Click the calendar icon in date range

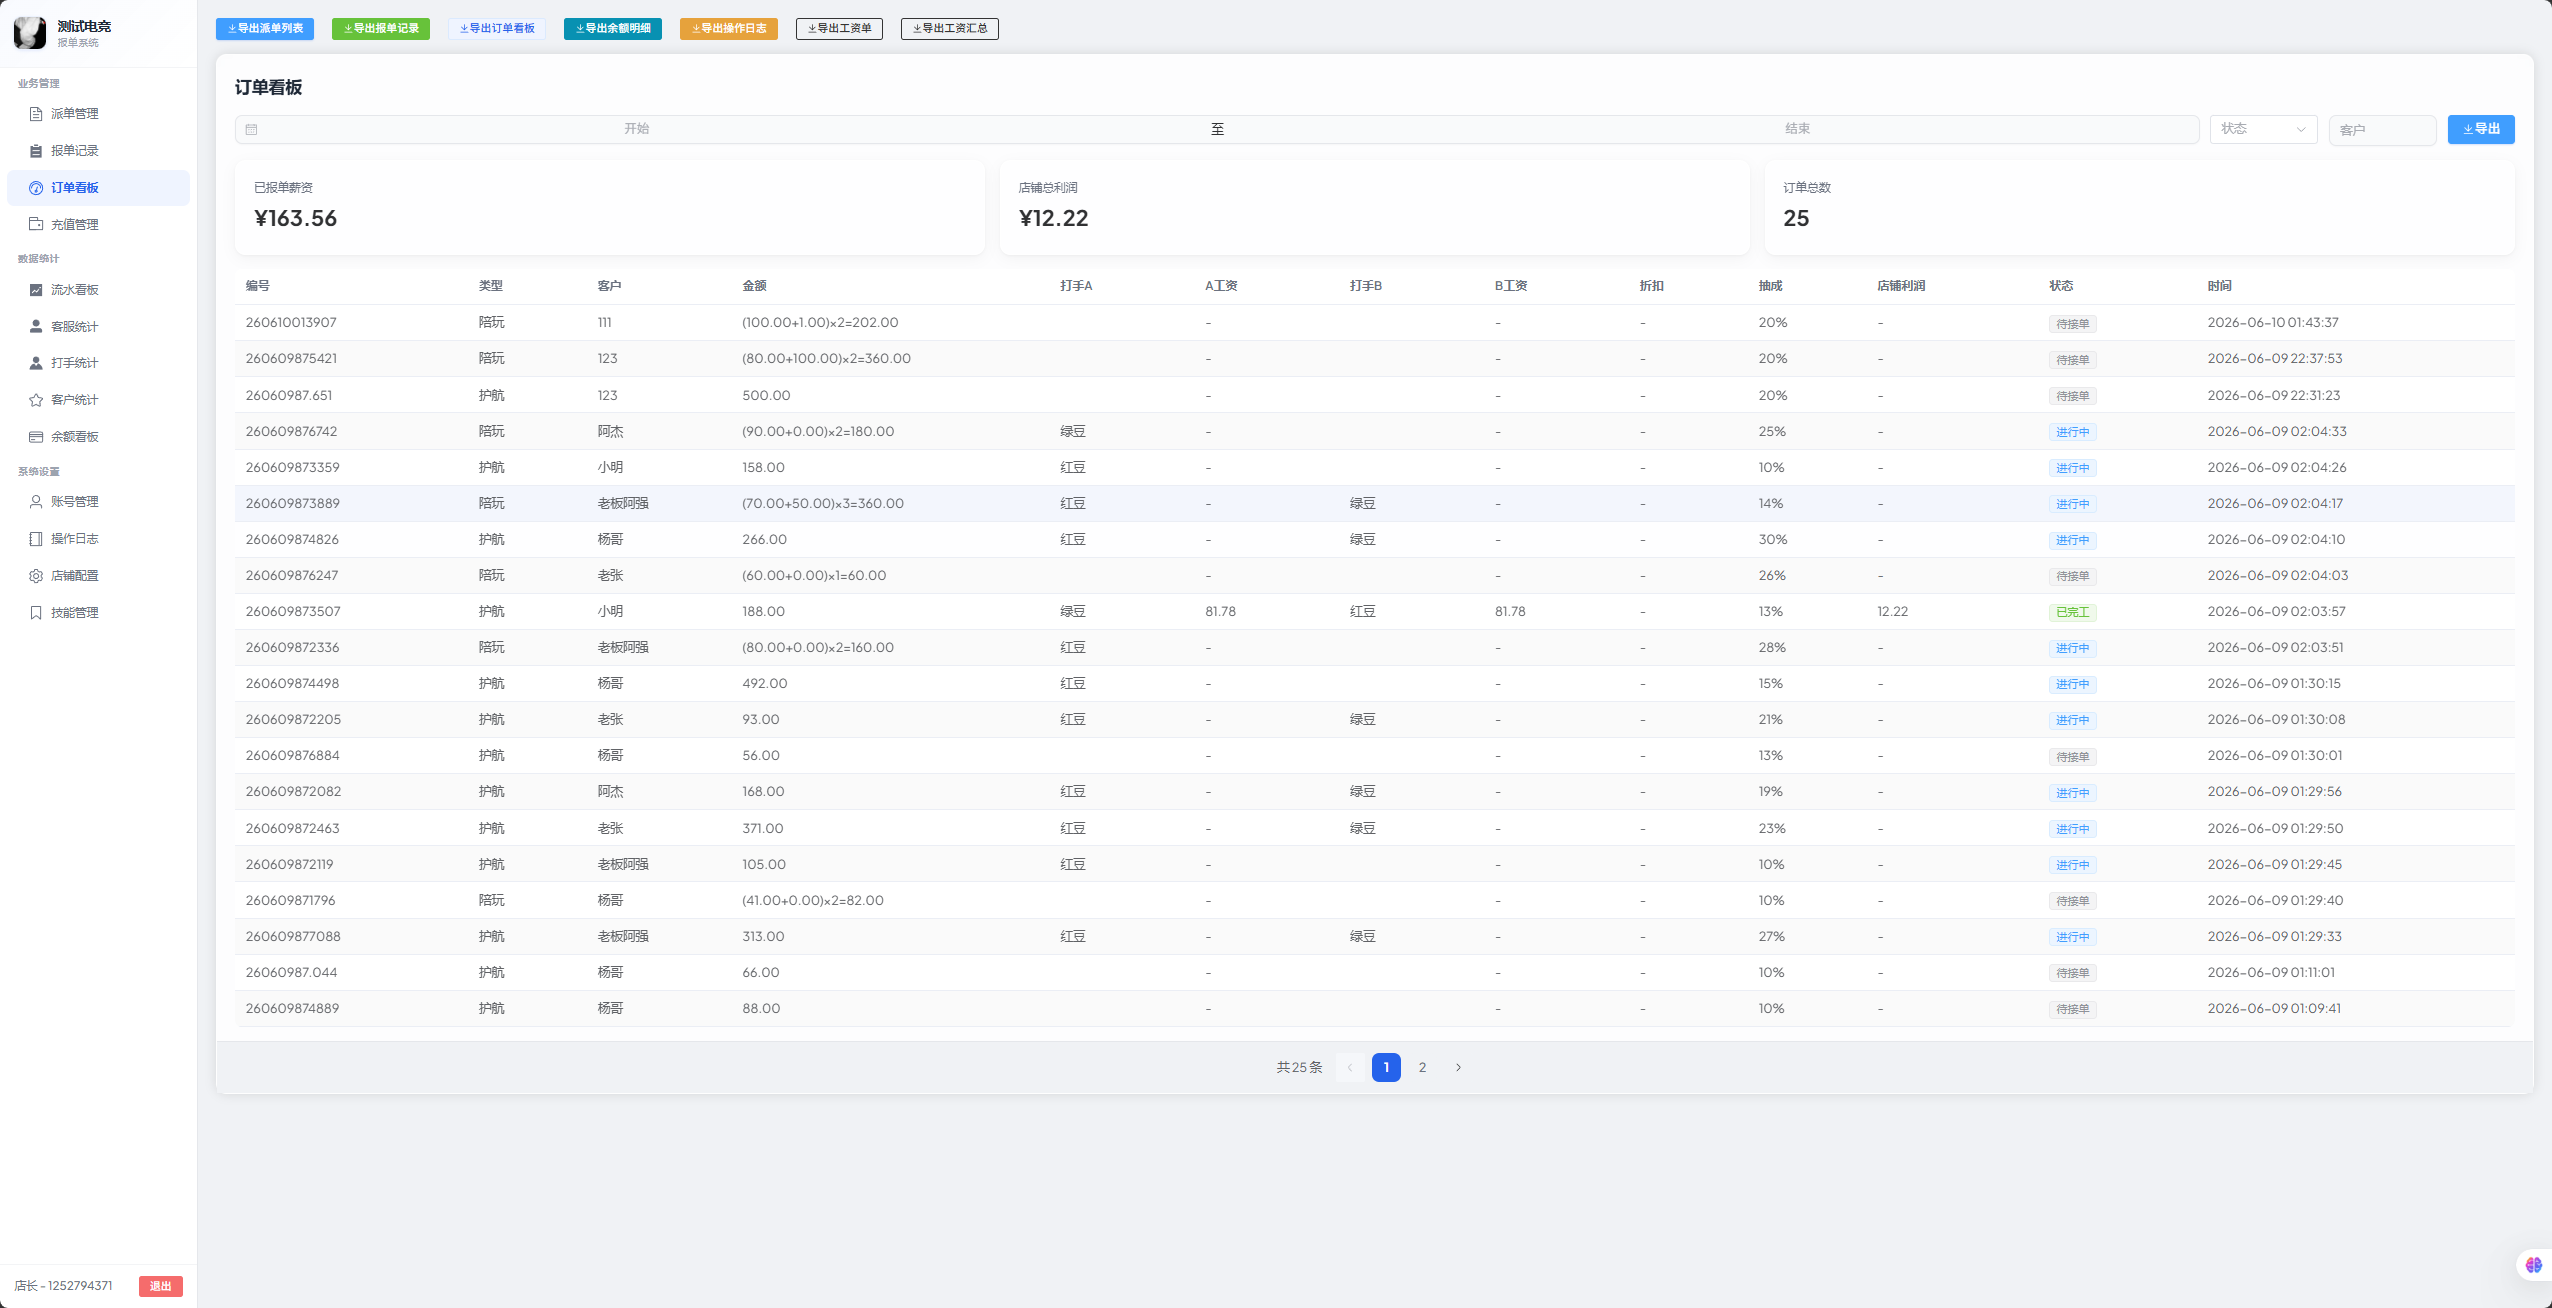252,129
